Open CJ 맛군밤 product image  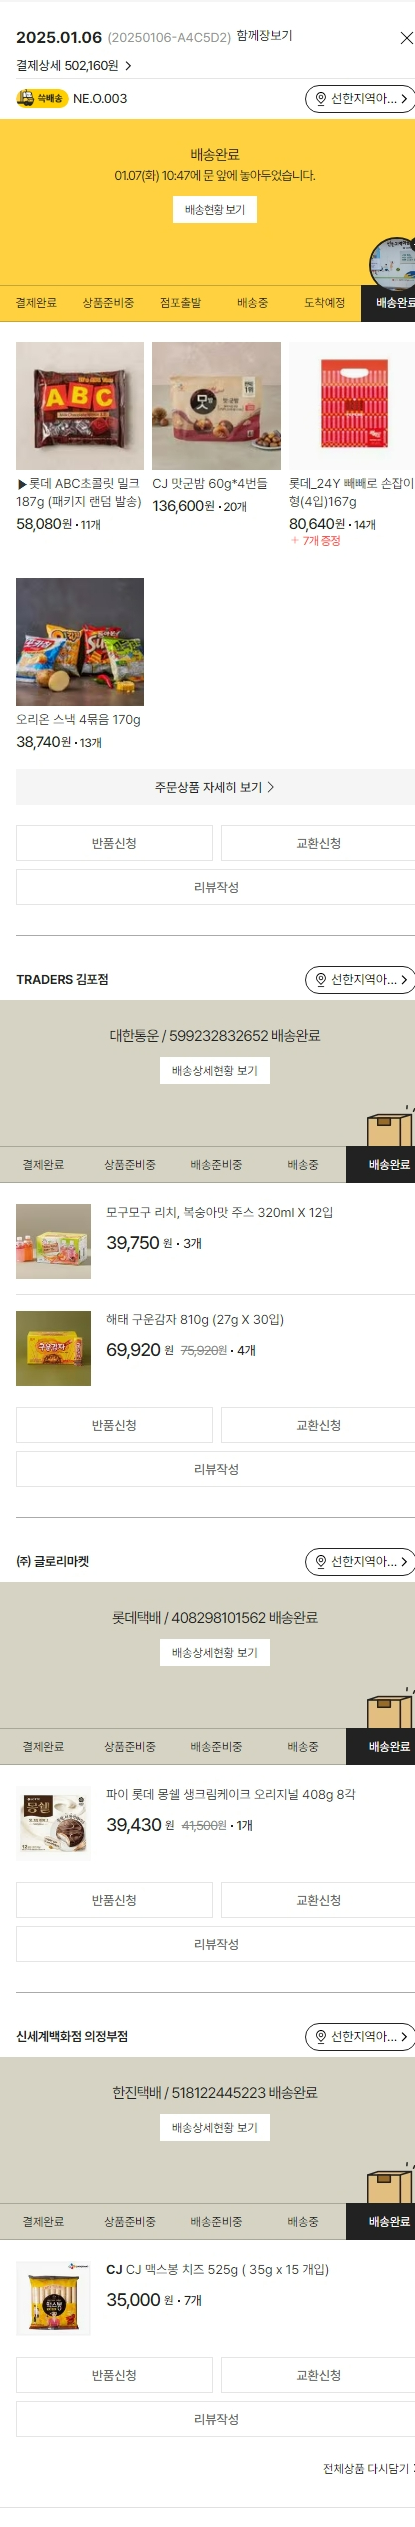(x=216, y=406)
